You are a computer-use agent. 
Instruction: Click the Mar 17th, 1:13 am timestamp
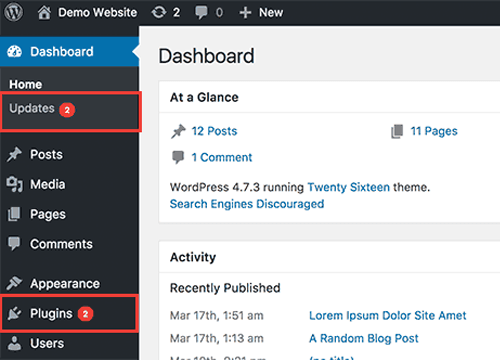click(217, 338)
